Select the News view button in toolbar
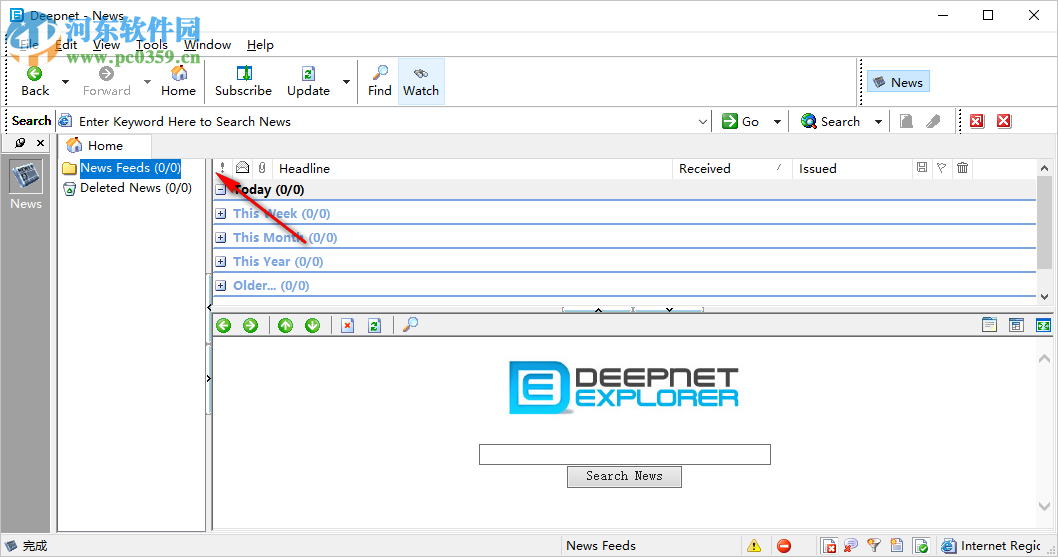The height and width of the screenshot is (557, 1058). pos(898,82)
